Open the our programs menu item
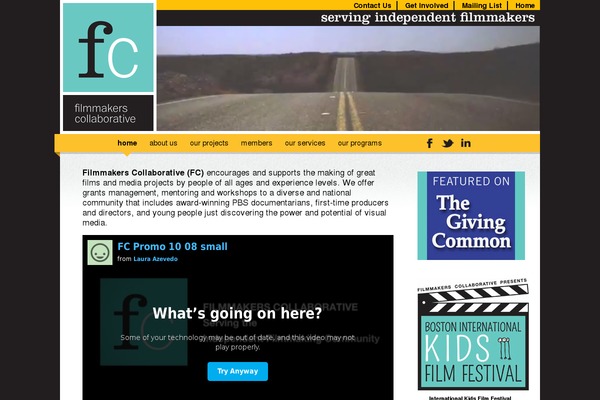Image resolution: width=600 pixels, height=400 pixels. point(360,143)
